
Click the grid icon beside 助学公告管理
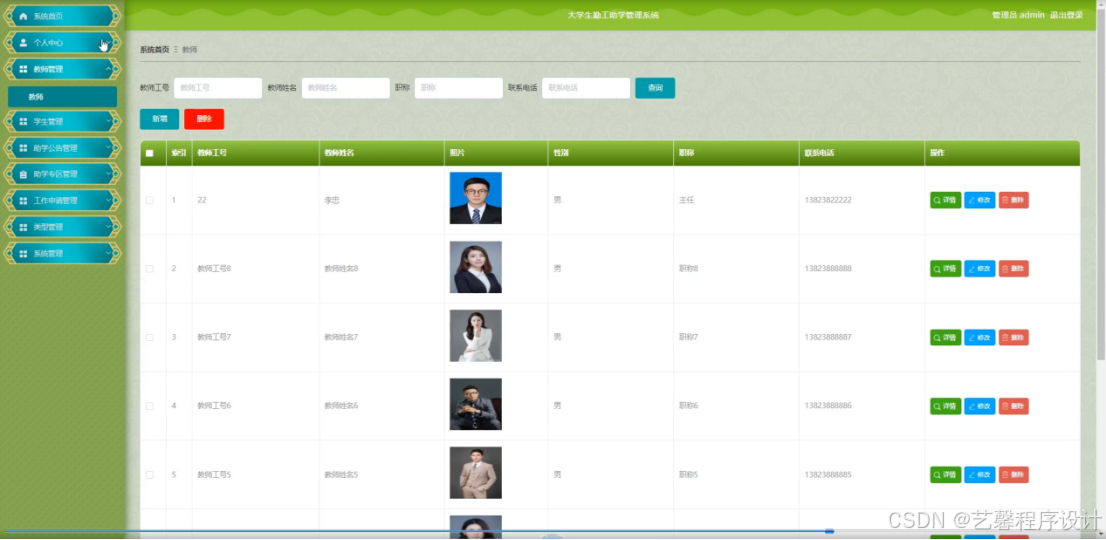[x=23, y=148]
